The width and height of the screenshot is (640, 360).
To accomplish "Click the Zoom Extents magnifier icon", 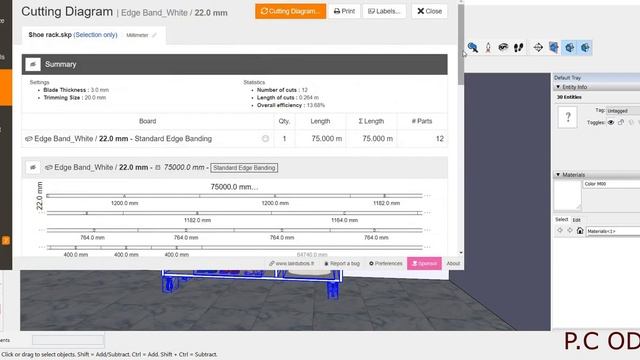I will [x=473, y=47].
